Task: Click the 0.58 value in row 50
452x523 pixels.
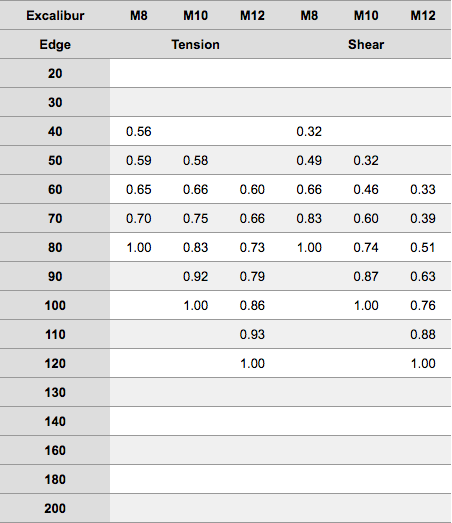Action: click(195, 160)
